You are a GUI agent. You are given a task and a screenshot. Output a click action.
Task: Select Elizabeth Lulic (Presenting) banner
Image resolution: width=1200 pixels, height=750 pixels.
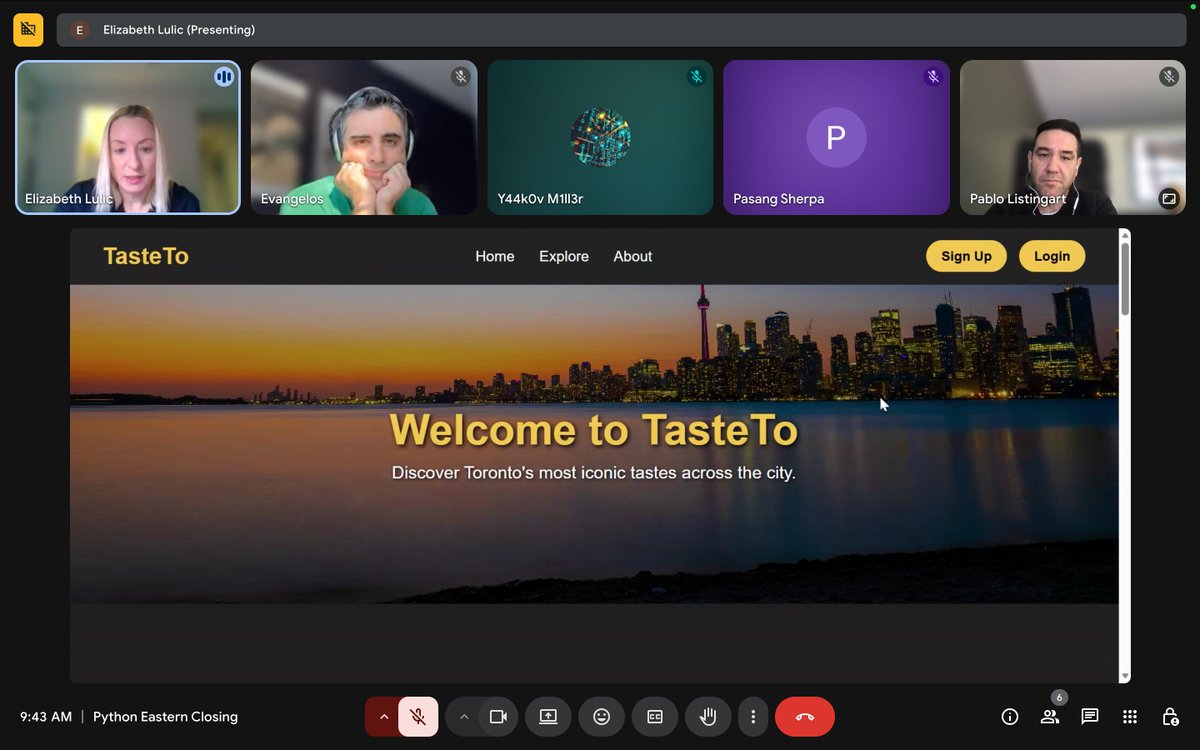621,30
